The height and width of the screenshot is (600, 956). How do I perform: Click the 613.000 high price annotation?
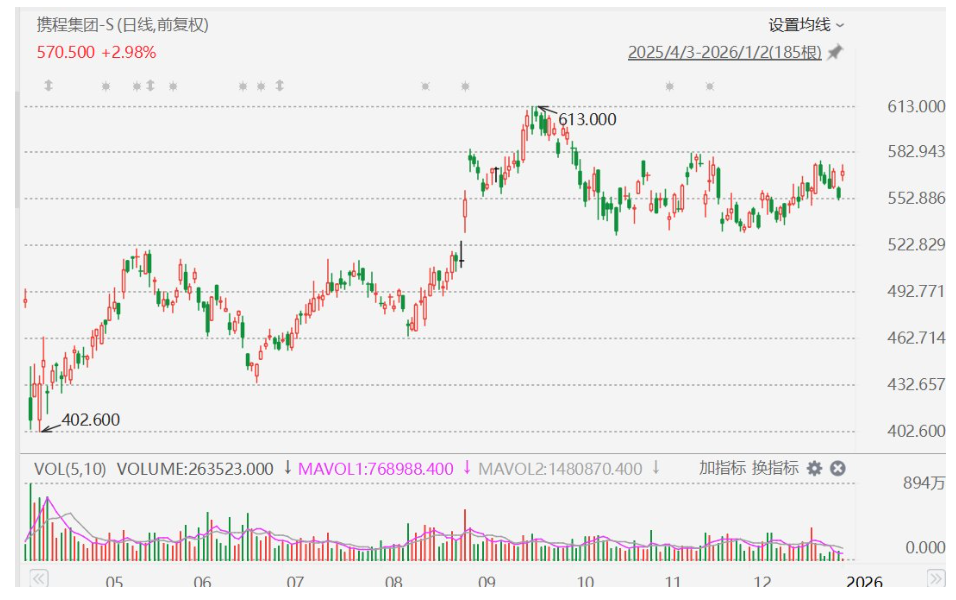(x=587, y=120)
